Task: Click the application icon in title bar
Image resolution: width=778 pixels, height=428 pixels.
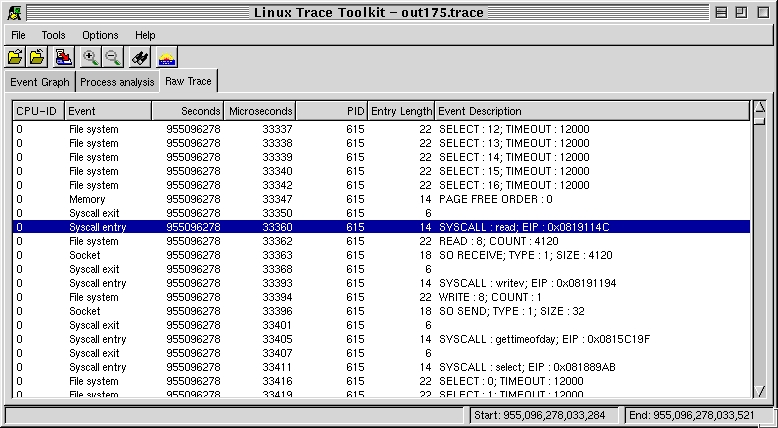Action: click(14, 12)
